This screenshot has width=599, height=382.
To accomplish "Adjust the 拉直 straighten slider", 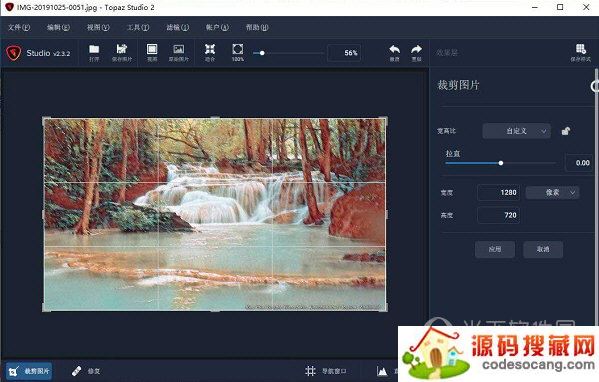I will (500, 163).
